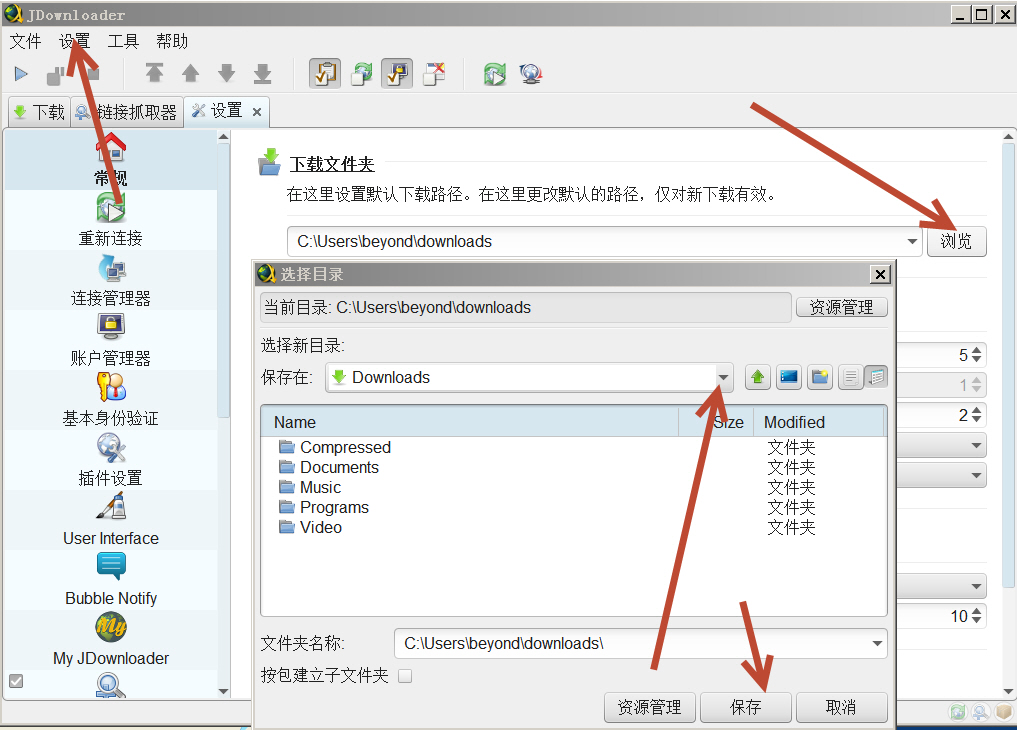Click the magnifier icon in the status bar

coord(981,712)
